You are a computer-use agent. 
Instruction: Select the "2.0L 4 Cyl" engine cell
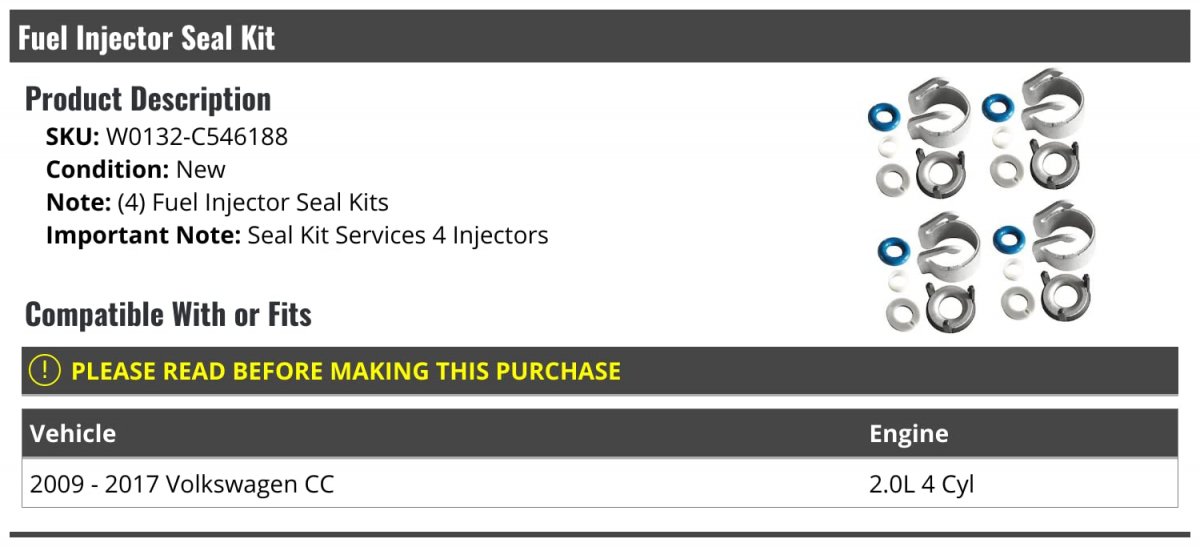921,485
